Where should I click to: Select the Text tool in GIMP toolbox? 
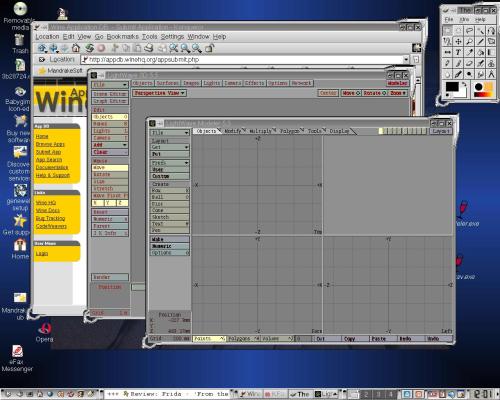coord(458,52)
